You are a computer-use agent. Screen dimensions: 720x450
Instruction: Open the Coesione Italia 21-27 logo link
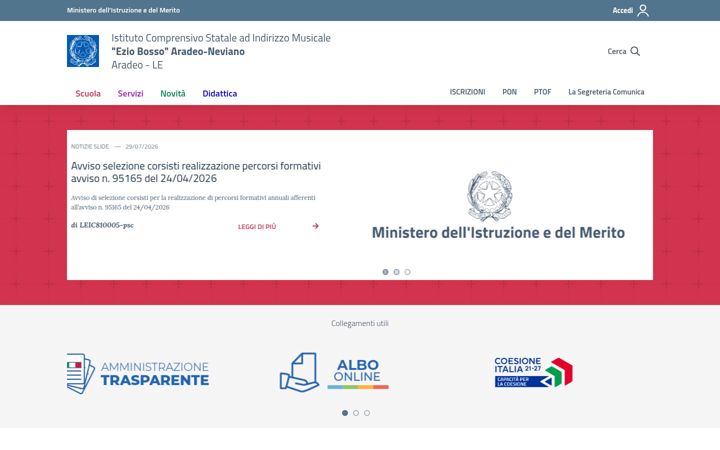534,372
